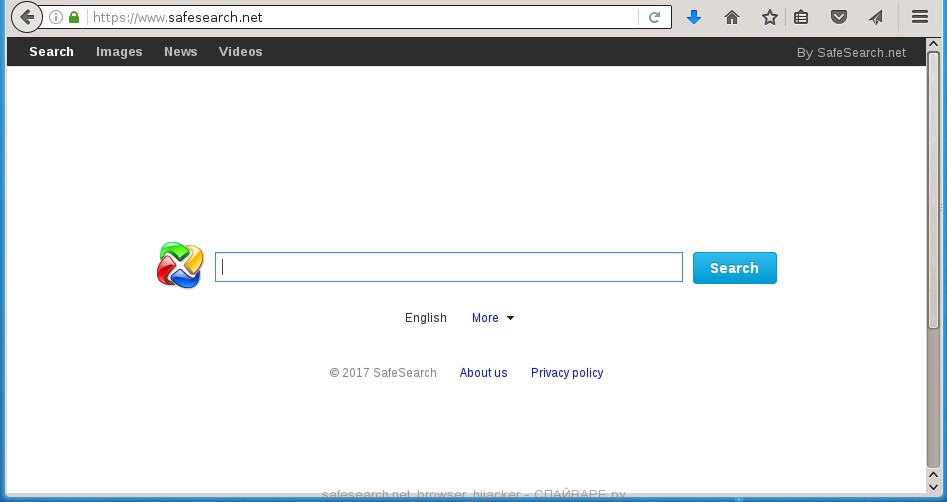Click the green secure padlock icon
The image size is (947, 502).
tap(73, 17)
